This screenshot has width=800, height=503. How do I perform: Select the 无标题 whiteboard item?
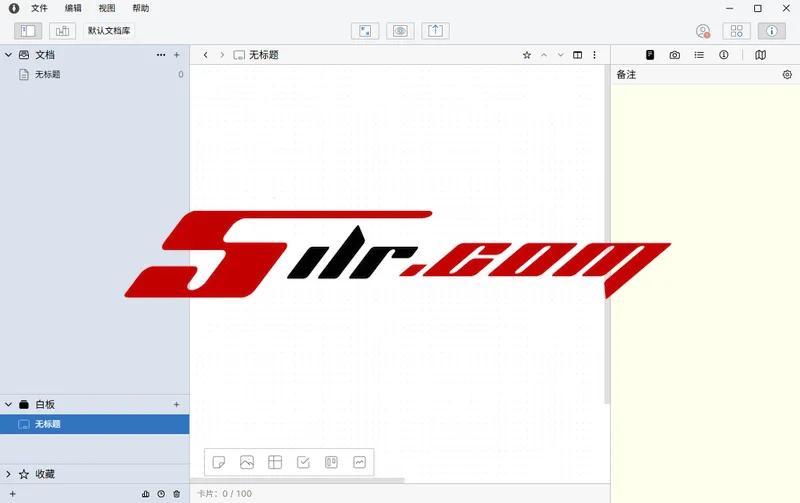click(x=94, y=424)
